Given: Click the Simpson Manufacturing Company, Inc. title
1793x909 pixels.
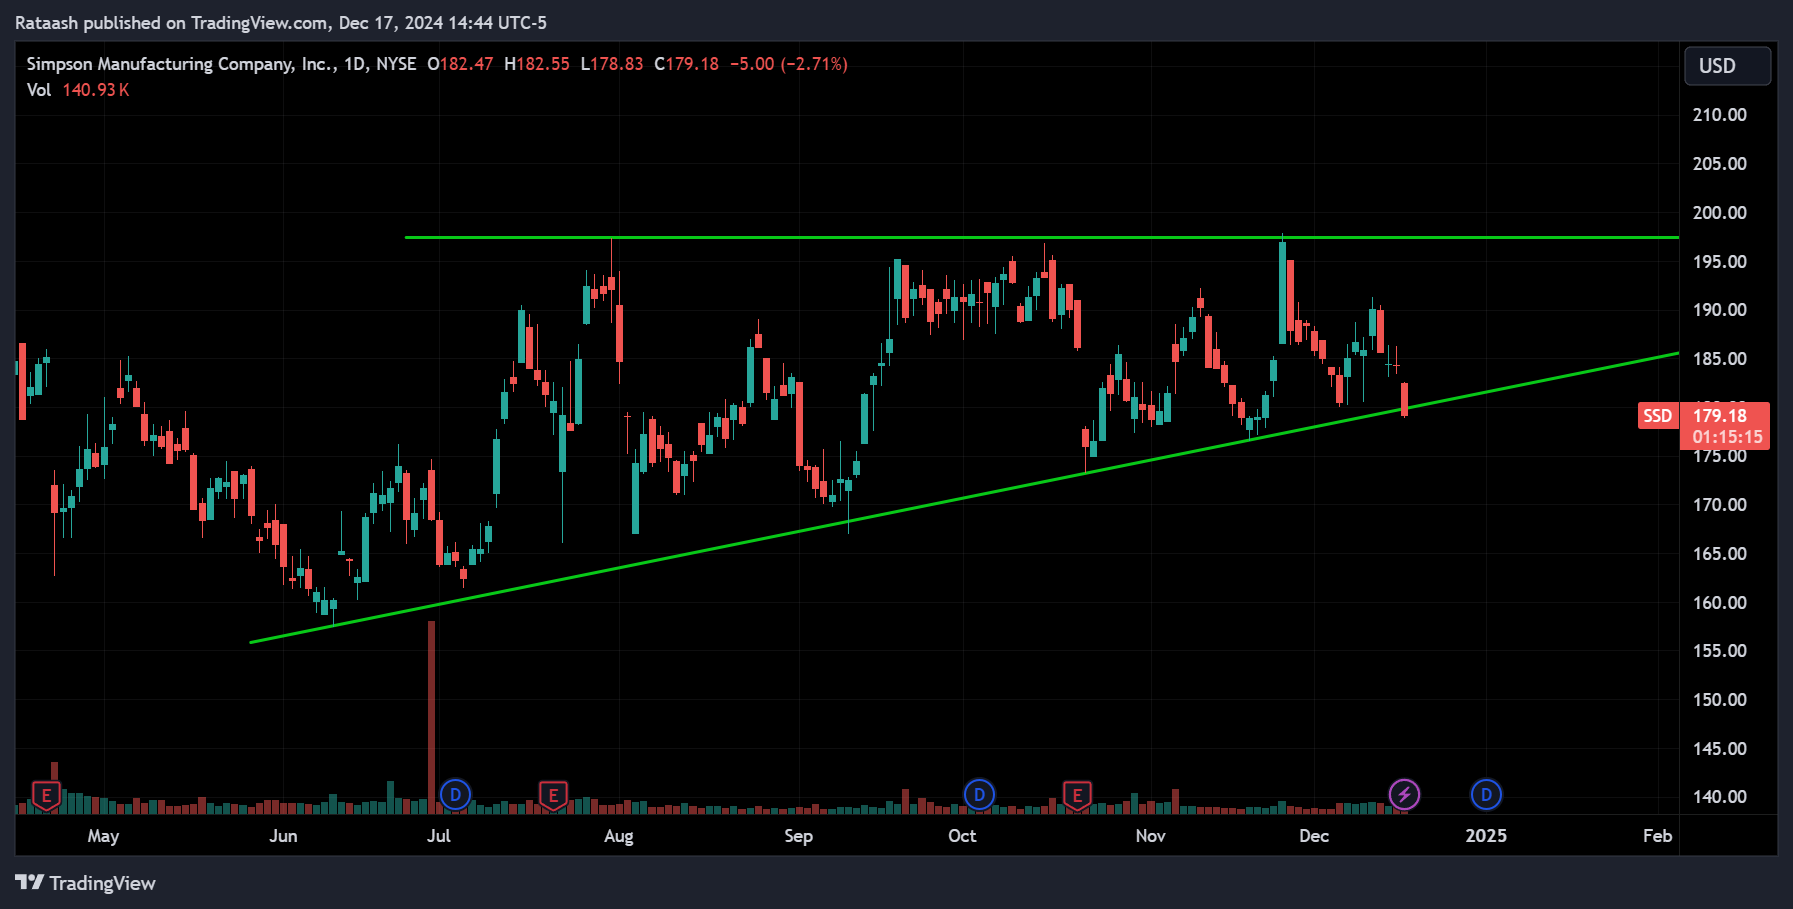Looking at the screenshot, I should (181, 64).
